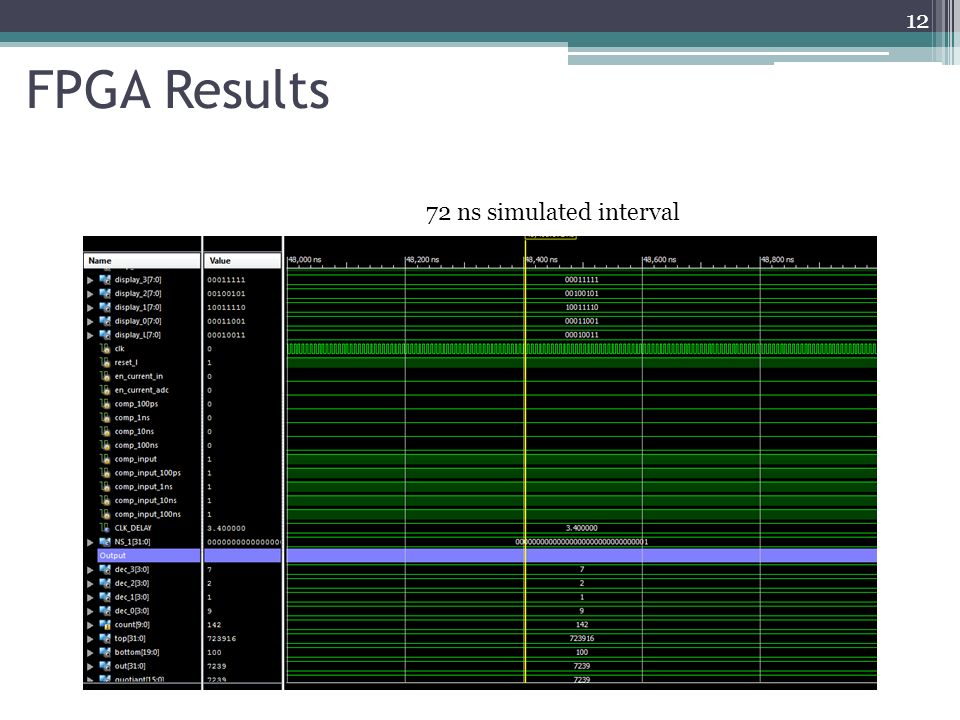This screenshot has height=720, width=960.
Task: Click the Name column header
Action: (142, 261)
